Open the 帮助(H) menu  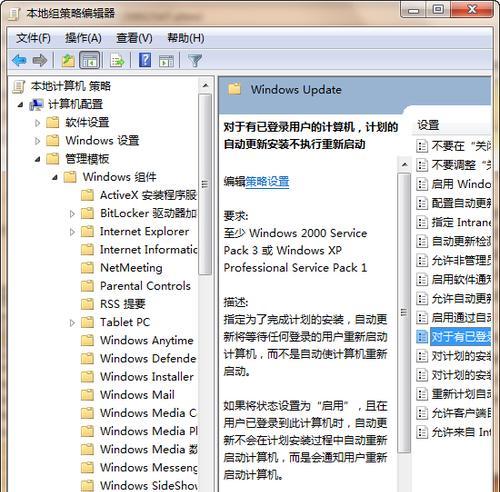pyautogui.click(x=186, y=38)
